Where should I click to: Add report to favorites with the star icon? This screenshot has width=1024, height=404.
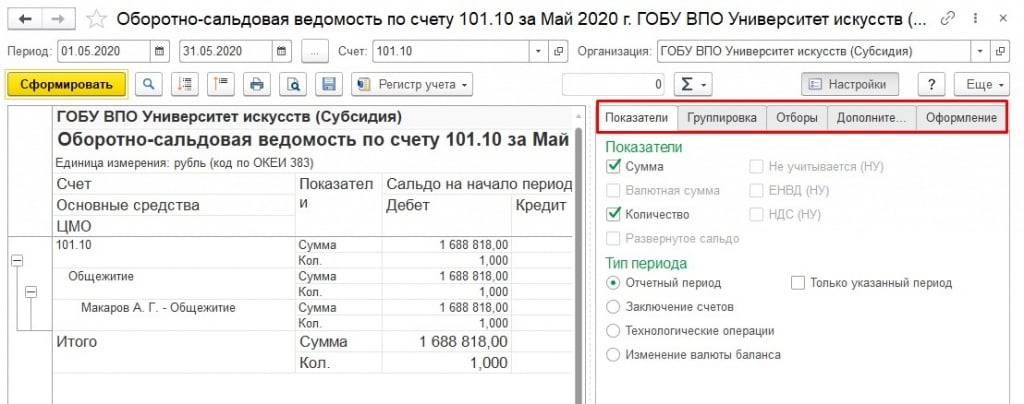coord(96,19)
